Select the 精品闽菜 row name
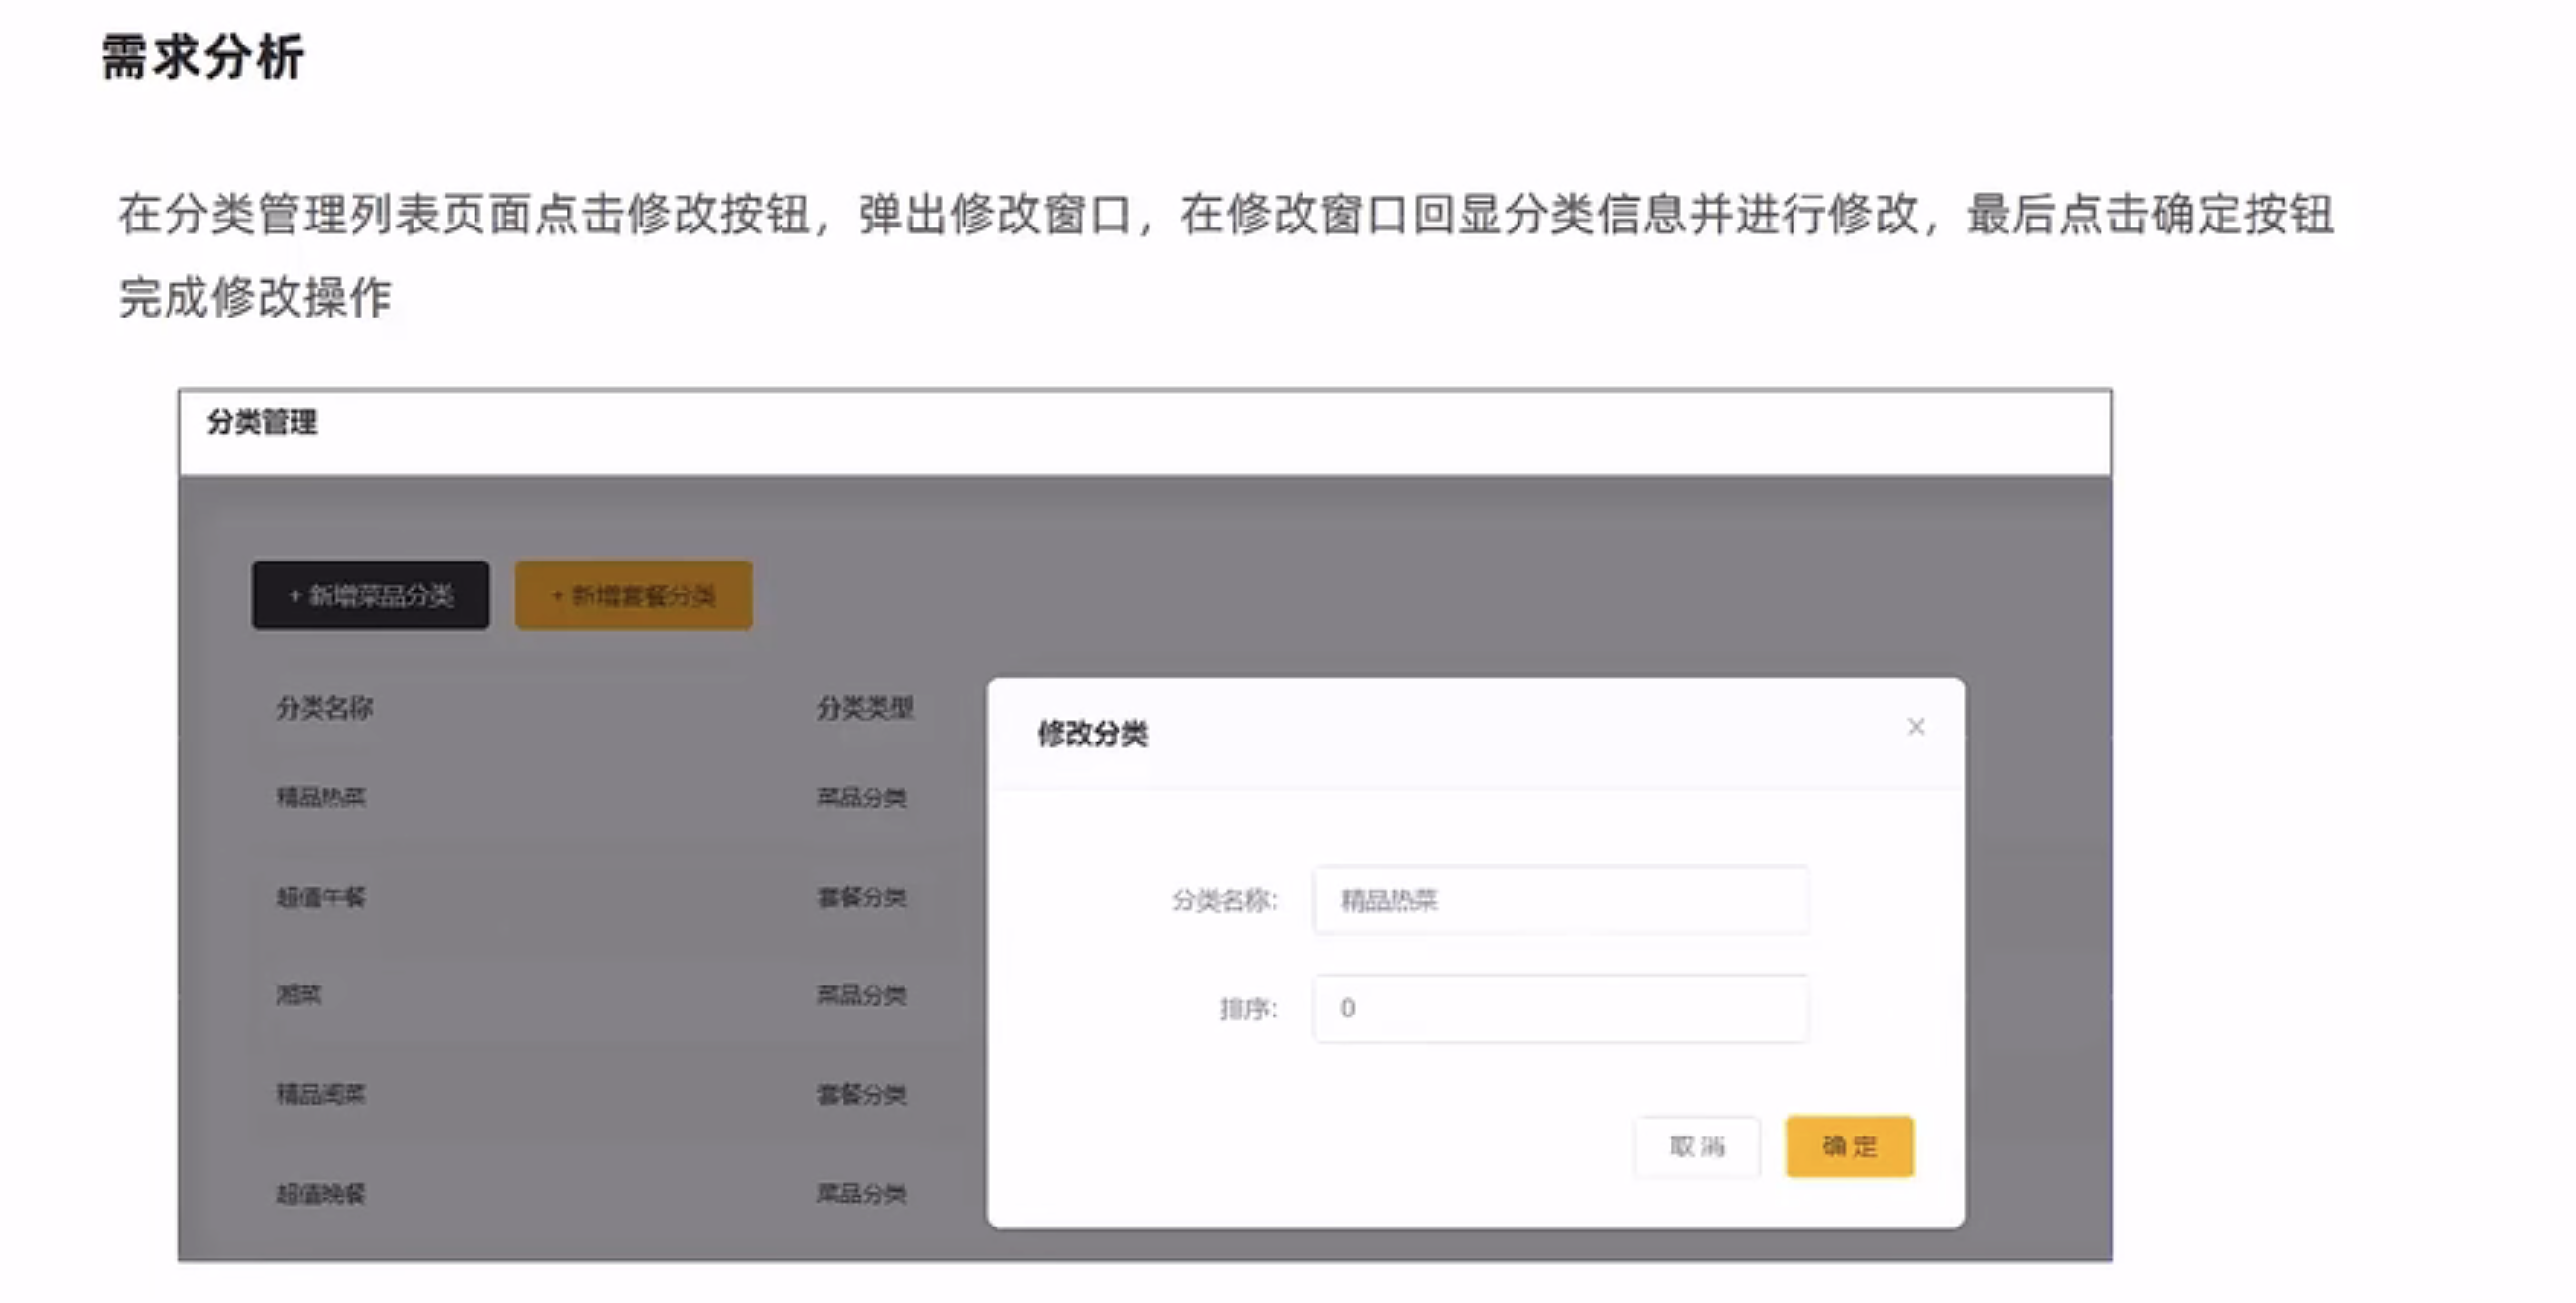 click(x=321, y=1094)
